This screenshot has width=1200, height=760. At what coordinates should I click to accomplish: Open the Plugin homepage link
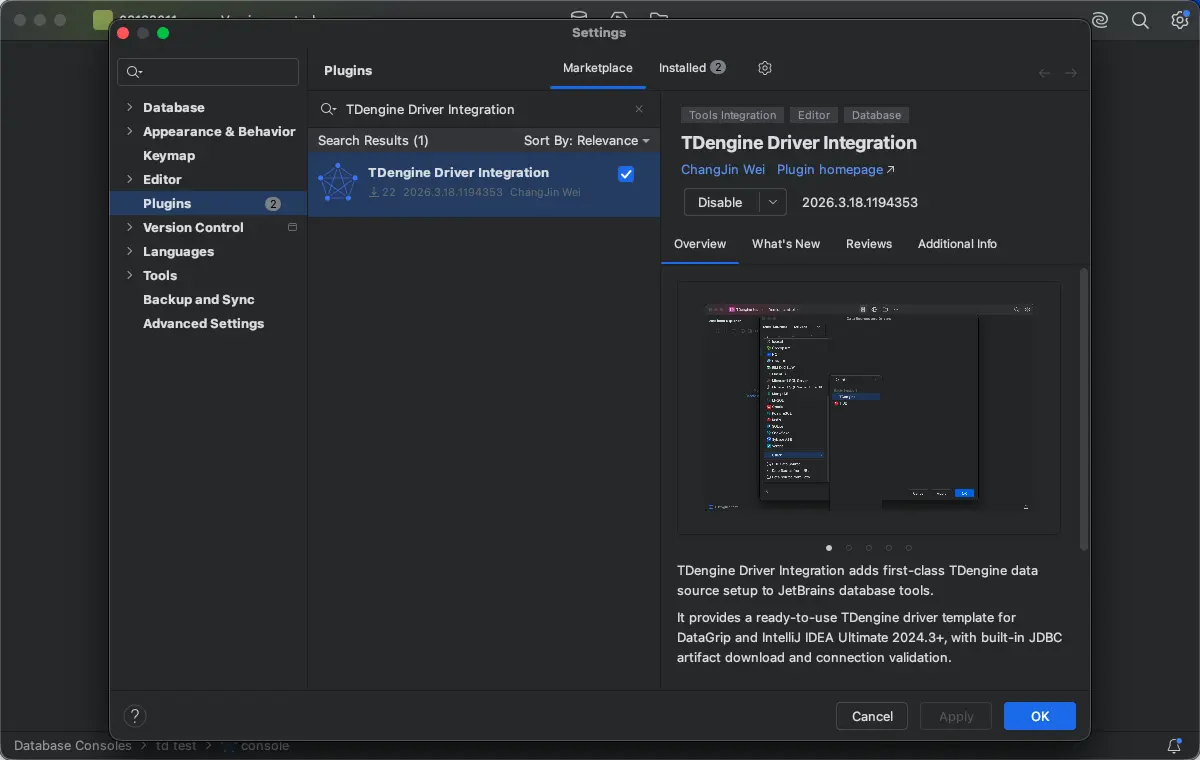coord(836,170)
